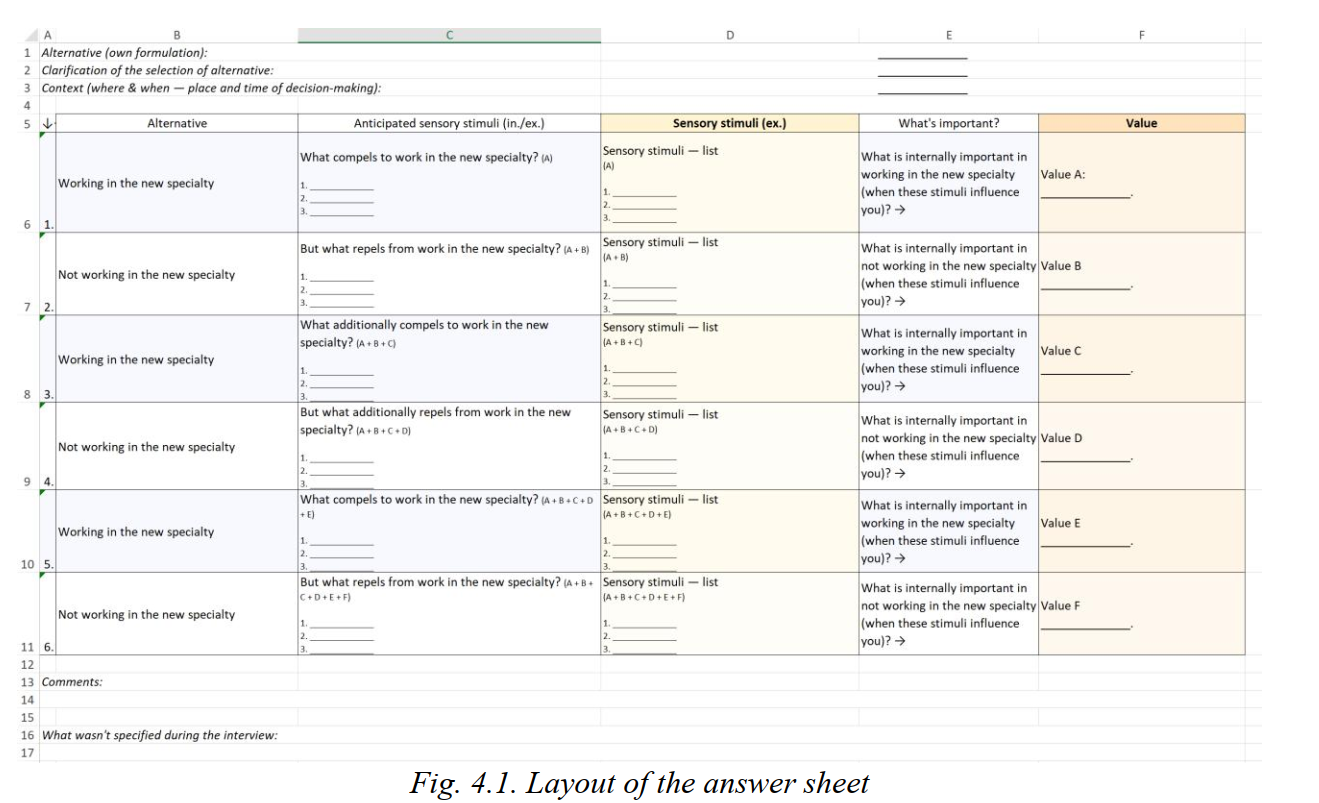
Task: Click blank underline in cell E1
Action: [922, 58]
